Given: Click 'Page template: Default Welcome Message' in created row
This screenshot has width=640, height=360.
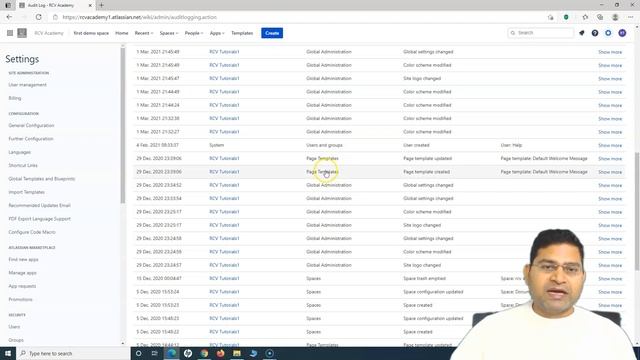Looking at the screenshot, I should [x=544, y=172].
